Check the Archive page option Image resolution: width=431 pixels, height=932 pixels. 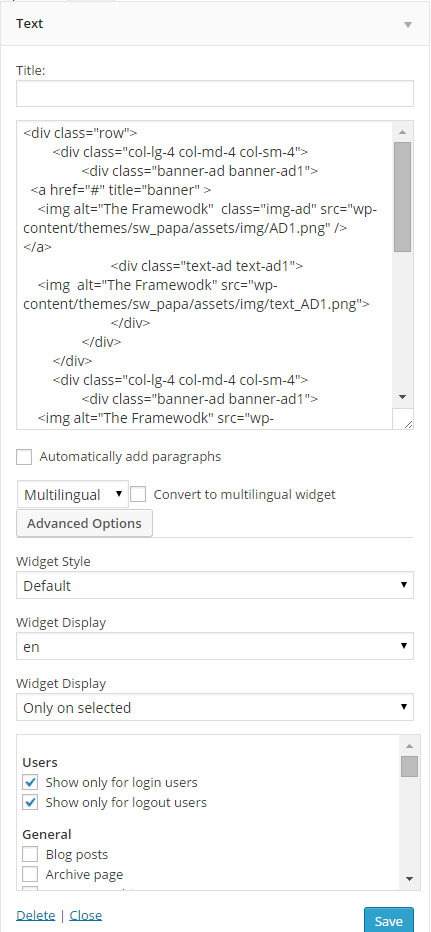[x=30, y=874]
